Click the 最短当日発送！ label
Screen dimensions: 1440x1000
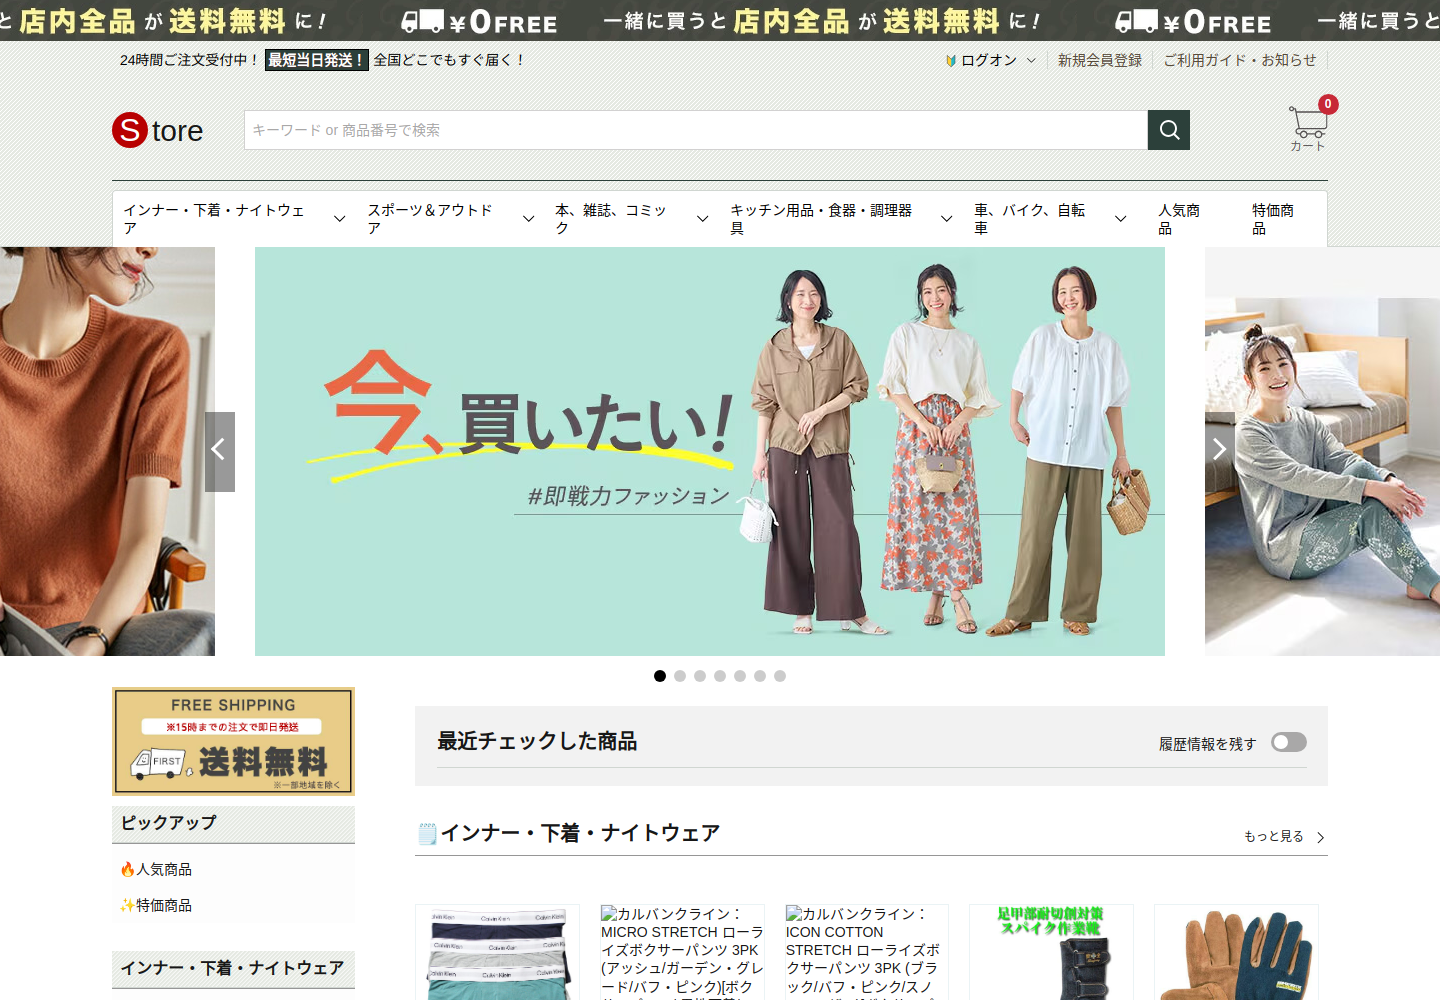[316, 60]
